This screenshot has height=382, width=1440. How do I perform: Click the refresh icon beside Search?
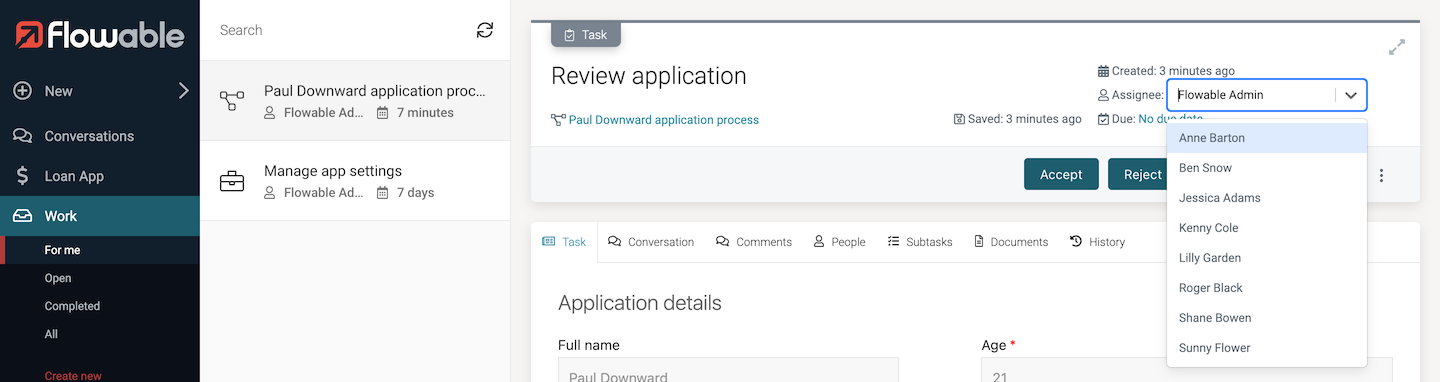[x=485, y=30]
